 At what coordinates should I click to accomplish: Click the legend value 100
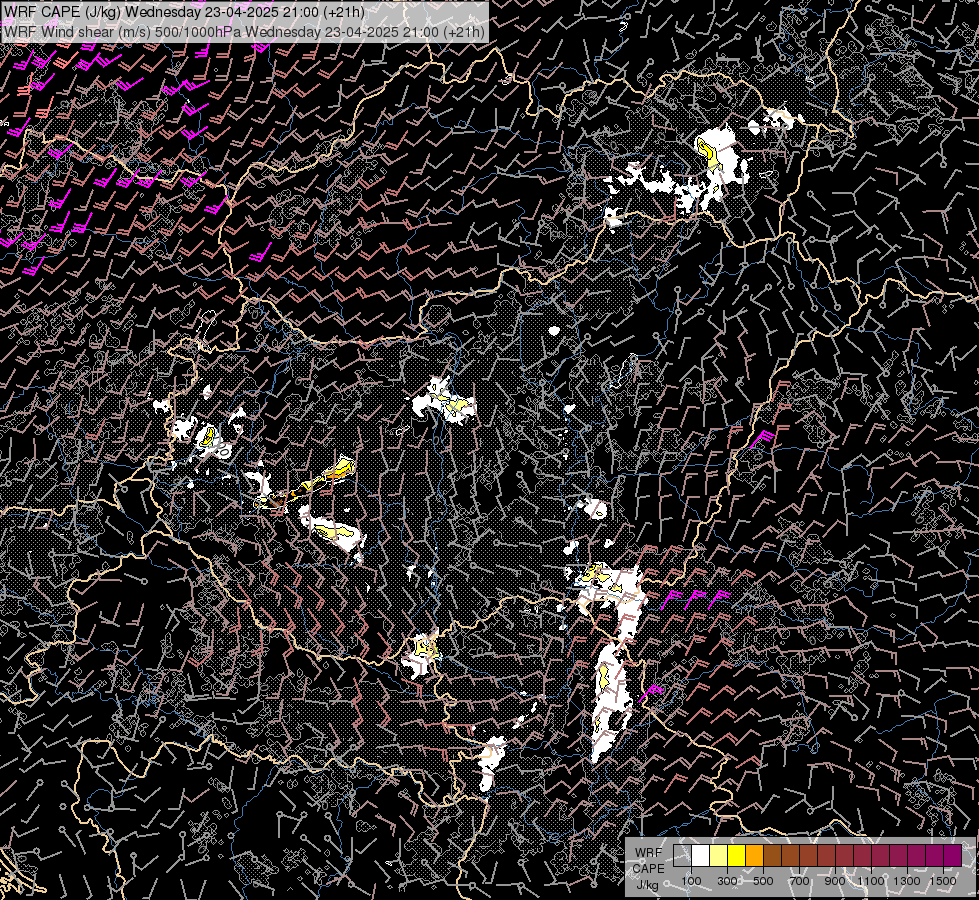pos(691,881)
